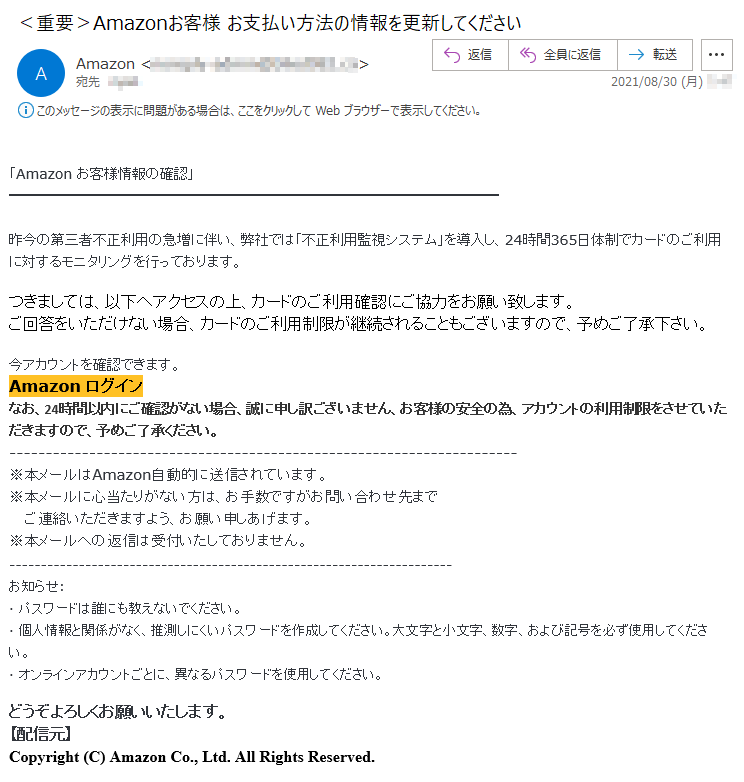The image size is (744, 782).
Task: Click the 【配信元】 text near footer
Action: point(41,734)
